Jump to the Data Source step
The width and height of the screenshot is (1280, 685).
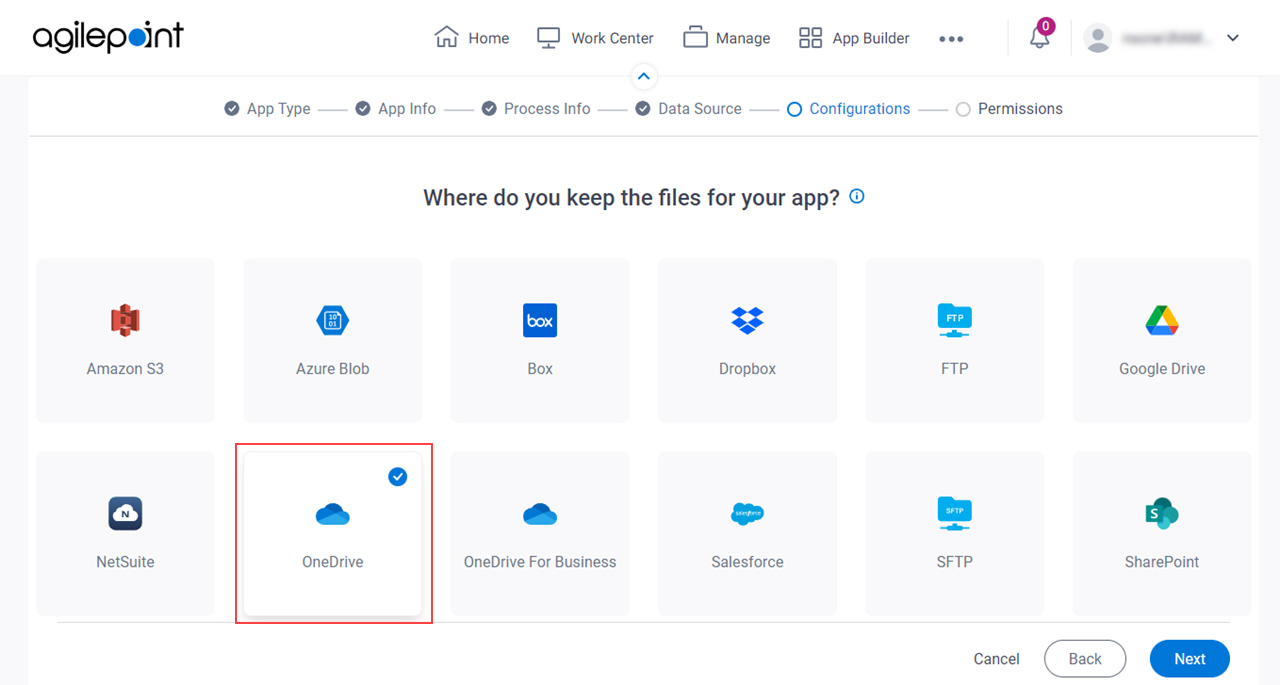pos(689,109)
